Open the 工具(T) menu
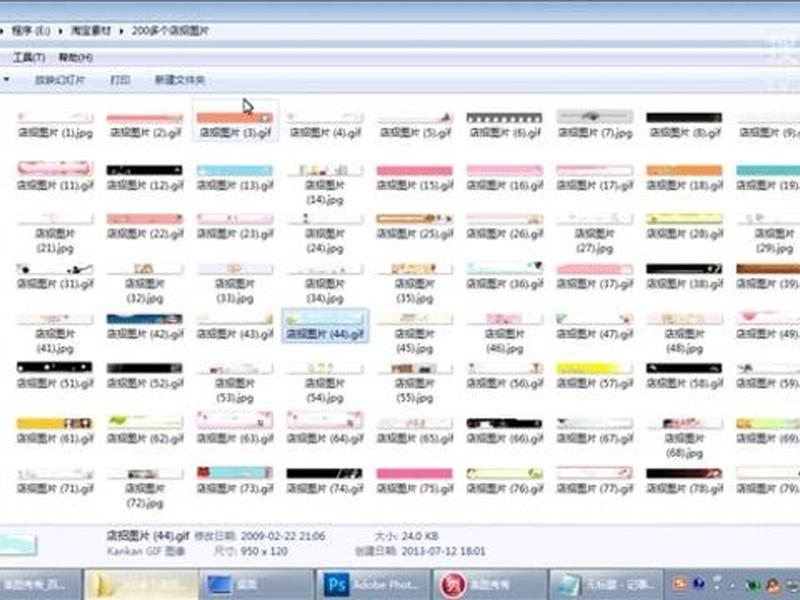 [29, 57]
